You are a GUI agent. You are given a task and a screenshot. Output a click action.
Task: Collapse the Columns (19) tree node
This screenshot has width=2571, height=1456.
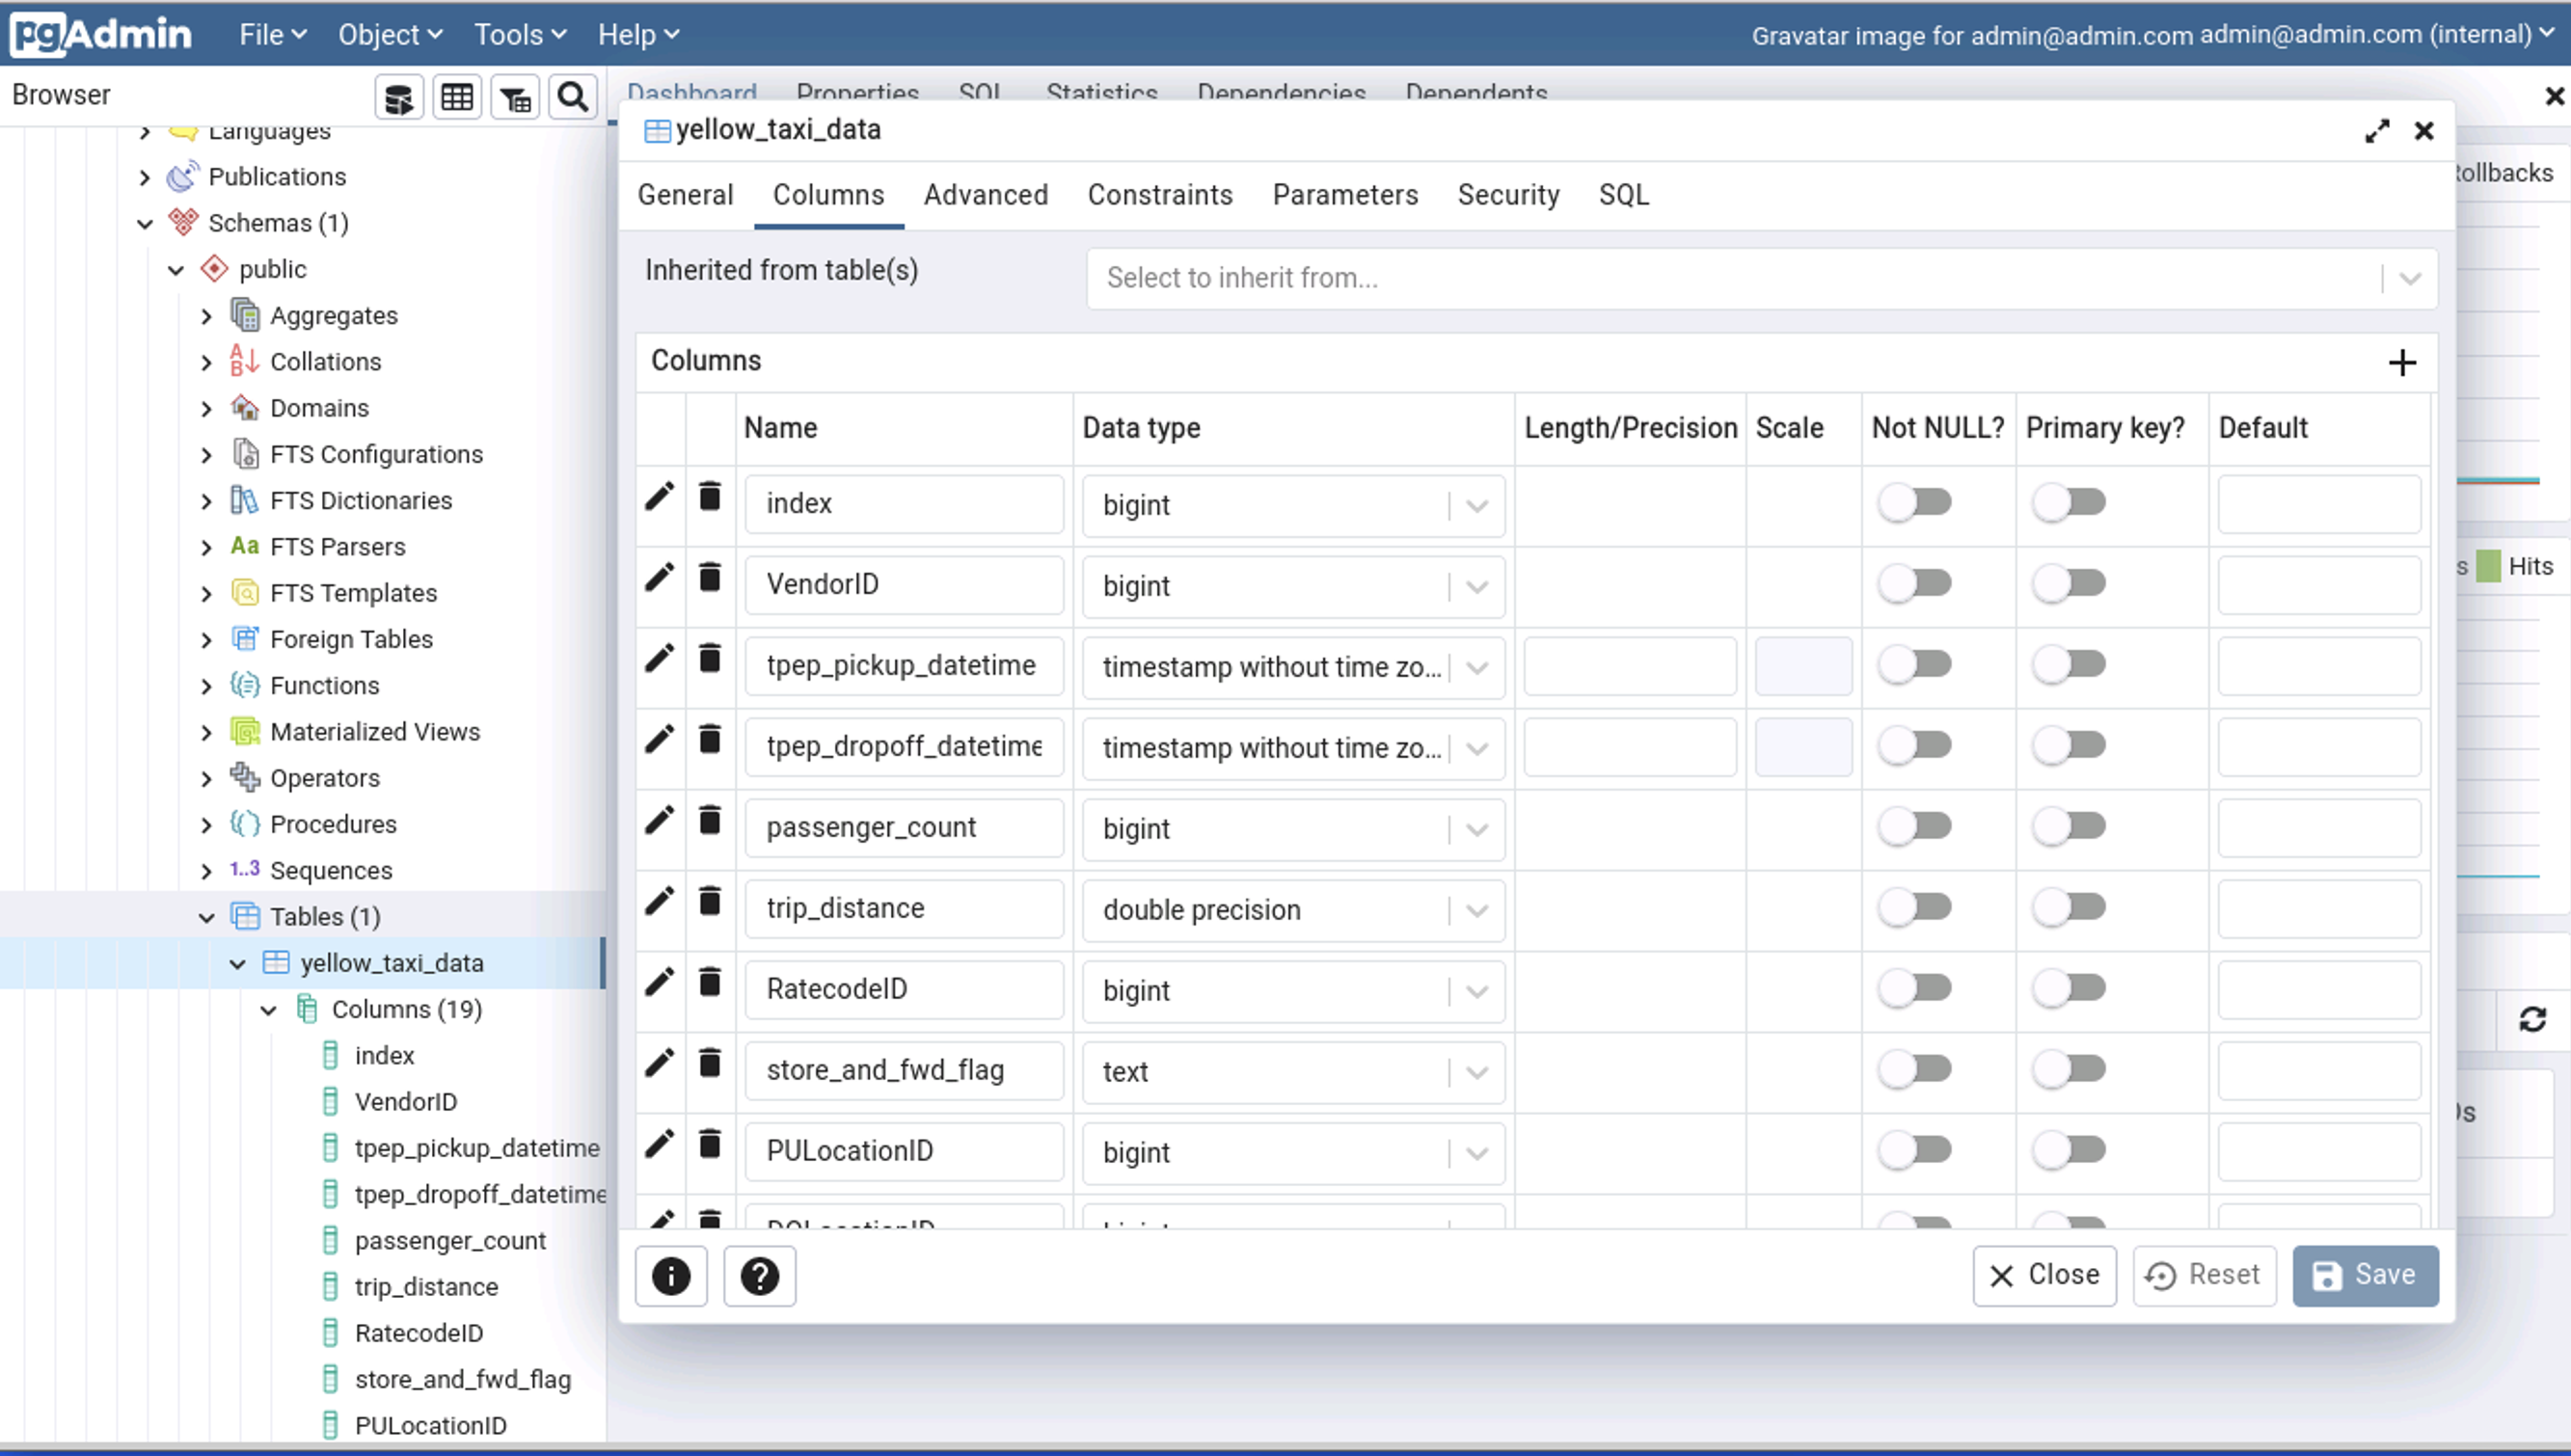point(268,1011)
